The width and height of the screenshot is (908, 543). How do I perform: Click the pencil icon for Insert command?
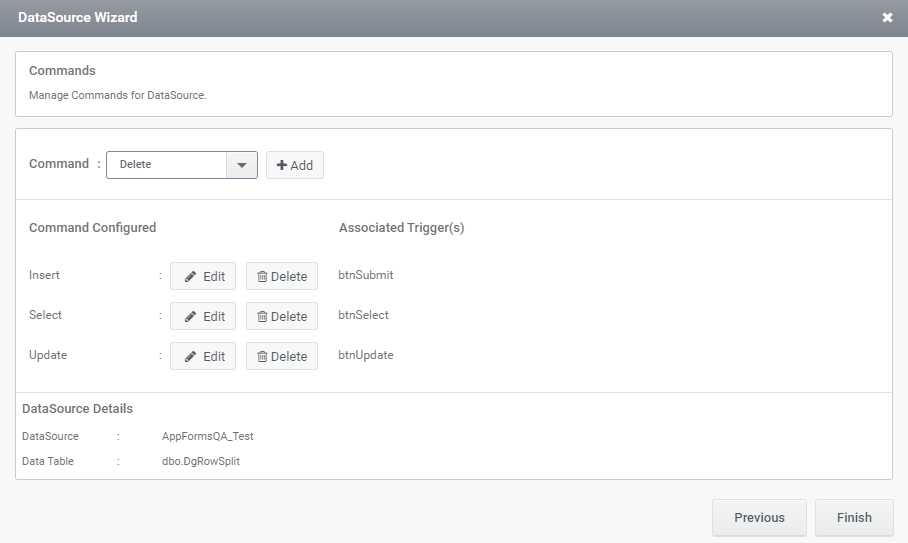tap(190, 277)
